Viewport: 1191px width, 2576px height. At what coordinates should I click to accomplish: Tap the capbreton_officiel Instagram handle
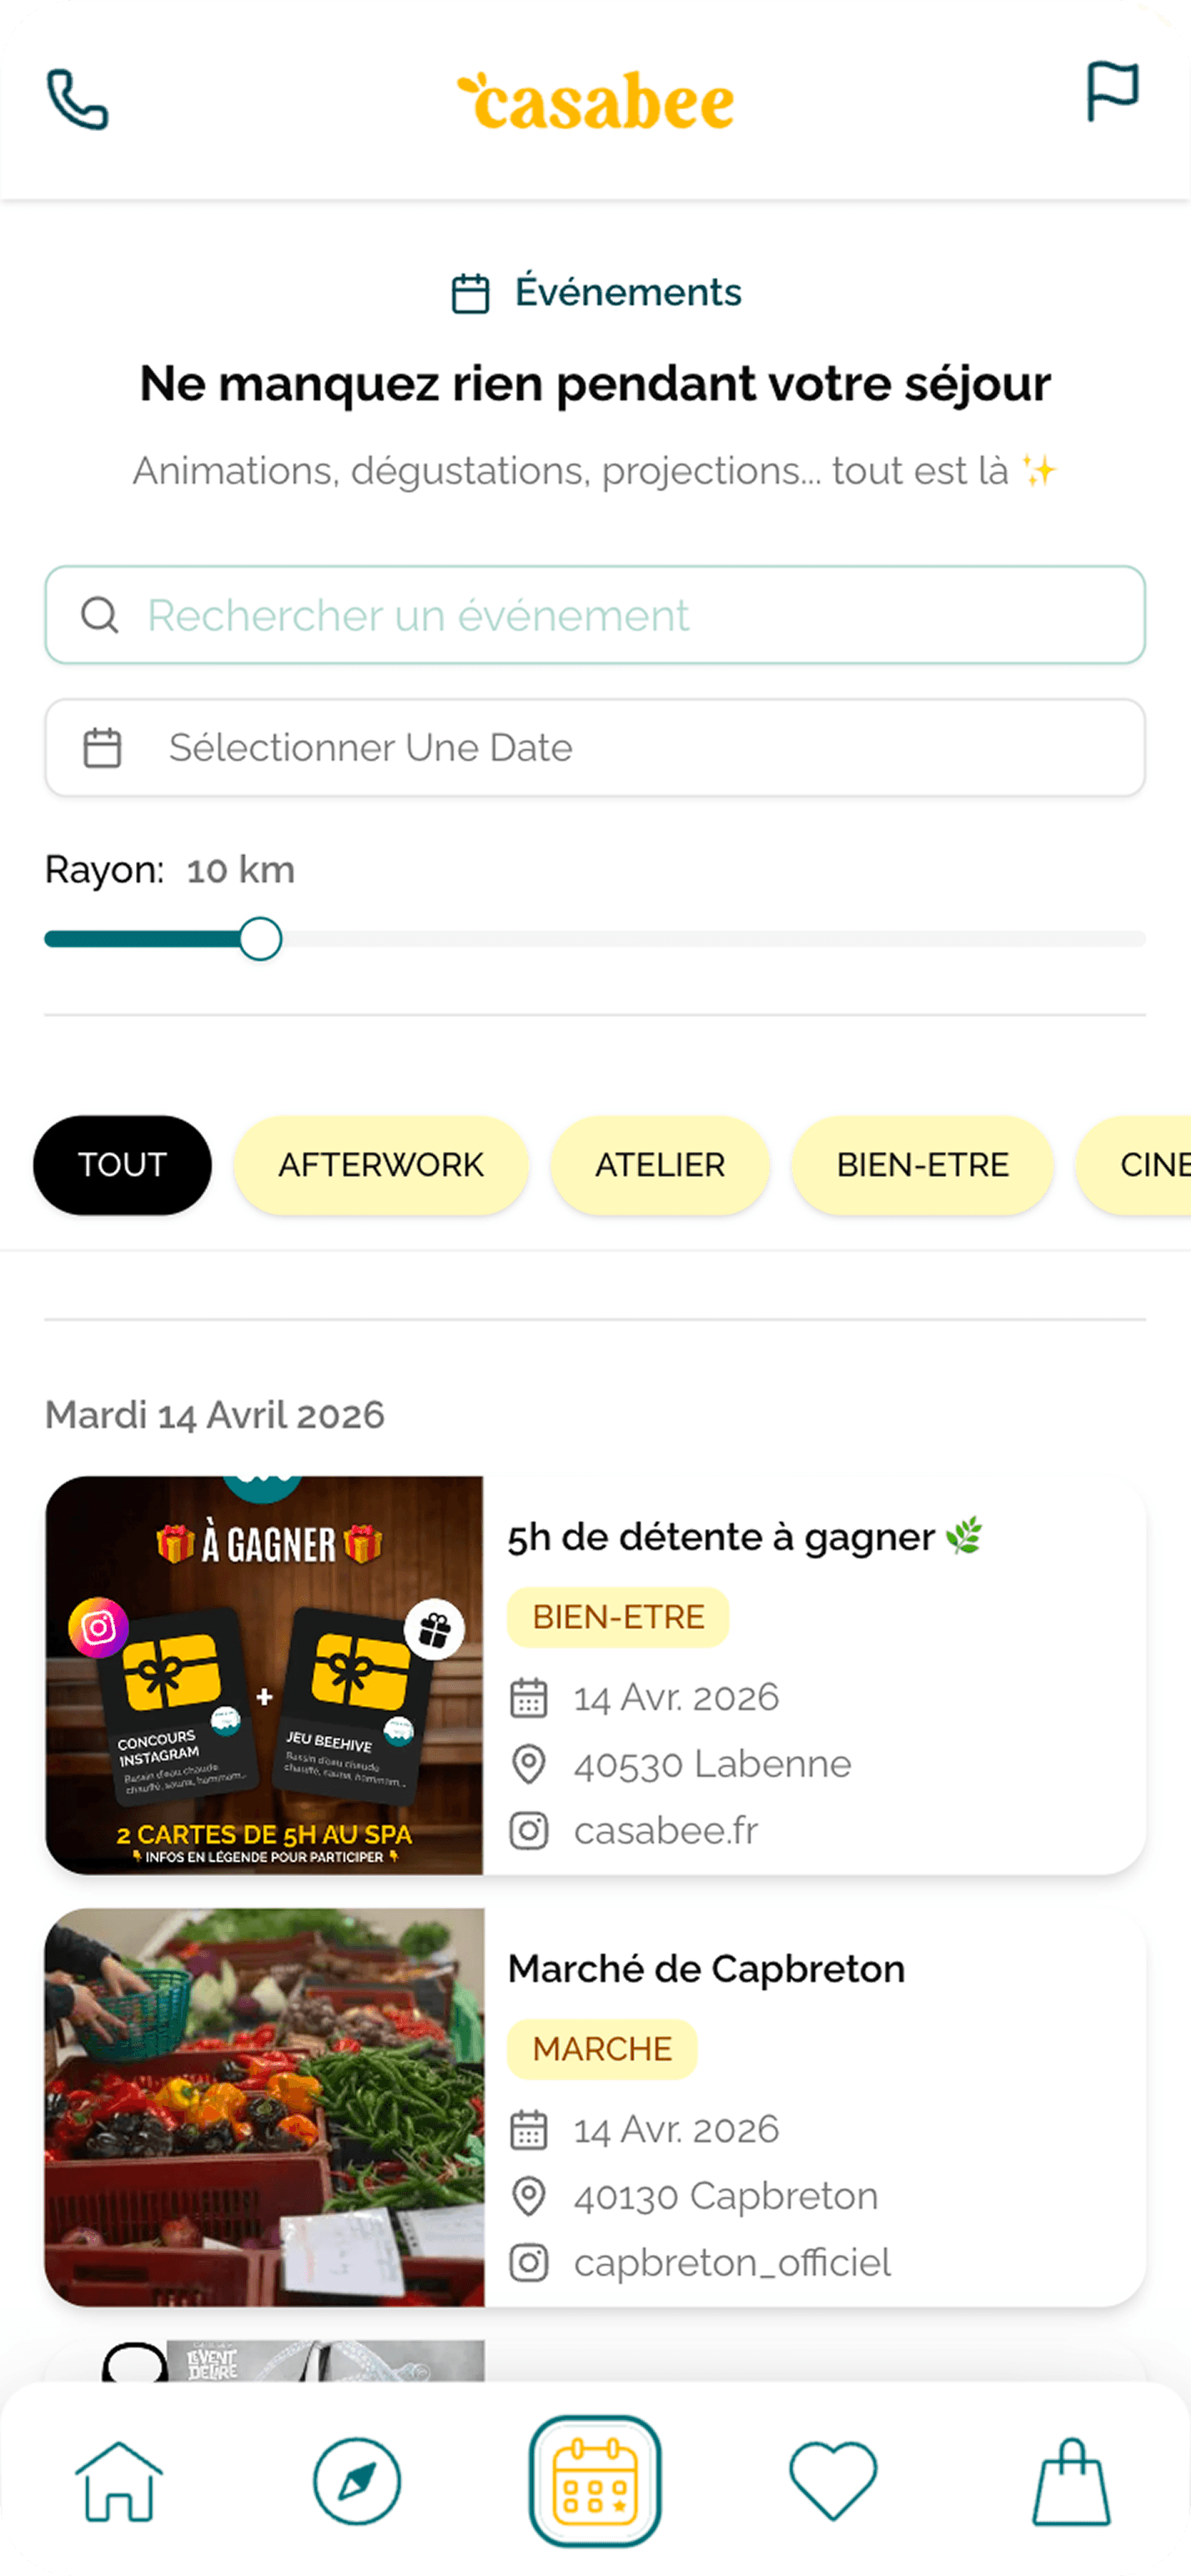point(732,2263)
